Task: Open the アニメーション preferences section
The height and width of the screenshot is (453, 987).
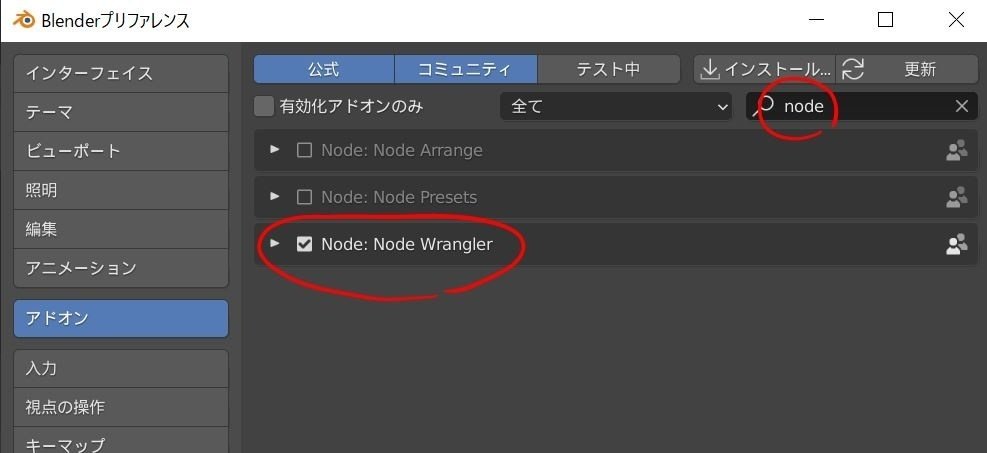Action: point(121,269)
